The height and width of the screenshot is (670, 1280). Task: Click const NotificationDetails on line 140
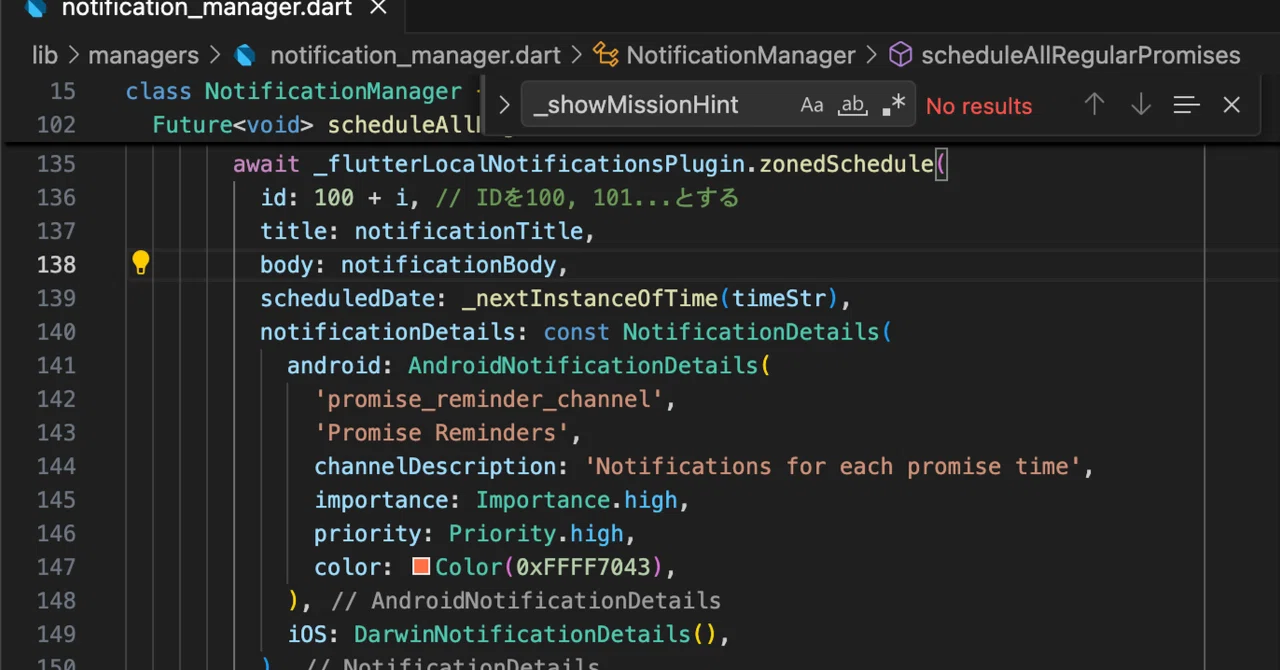(710, 332)
